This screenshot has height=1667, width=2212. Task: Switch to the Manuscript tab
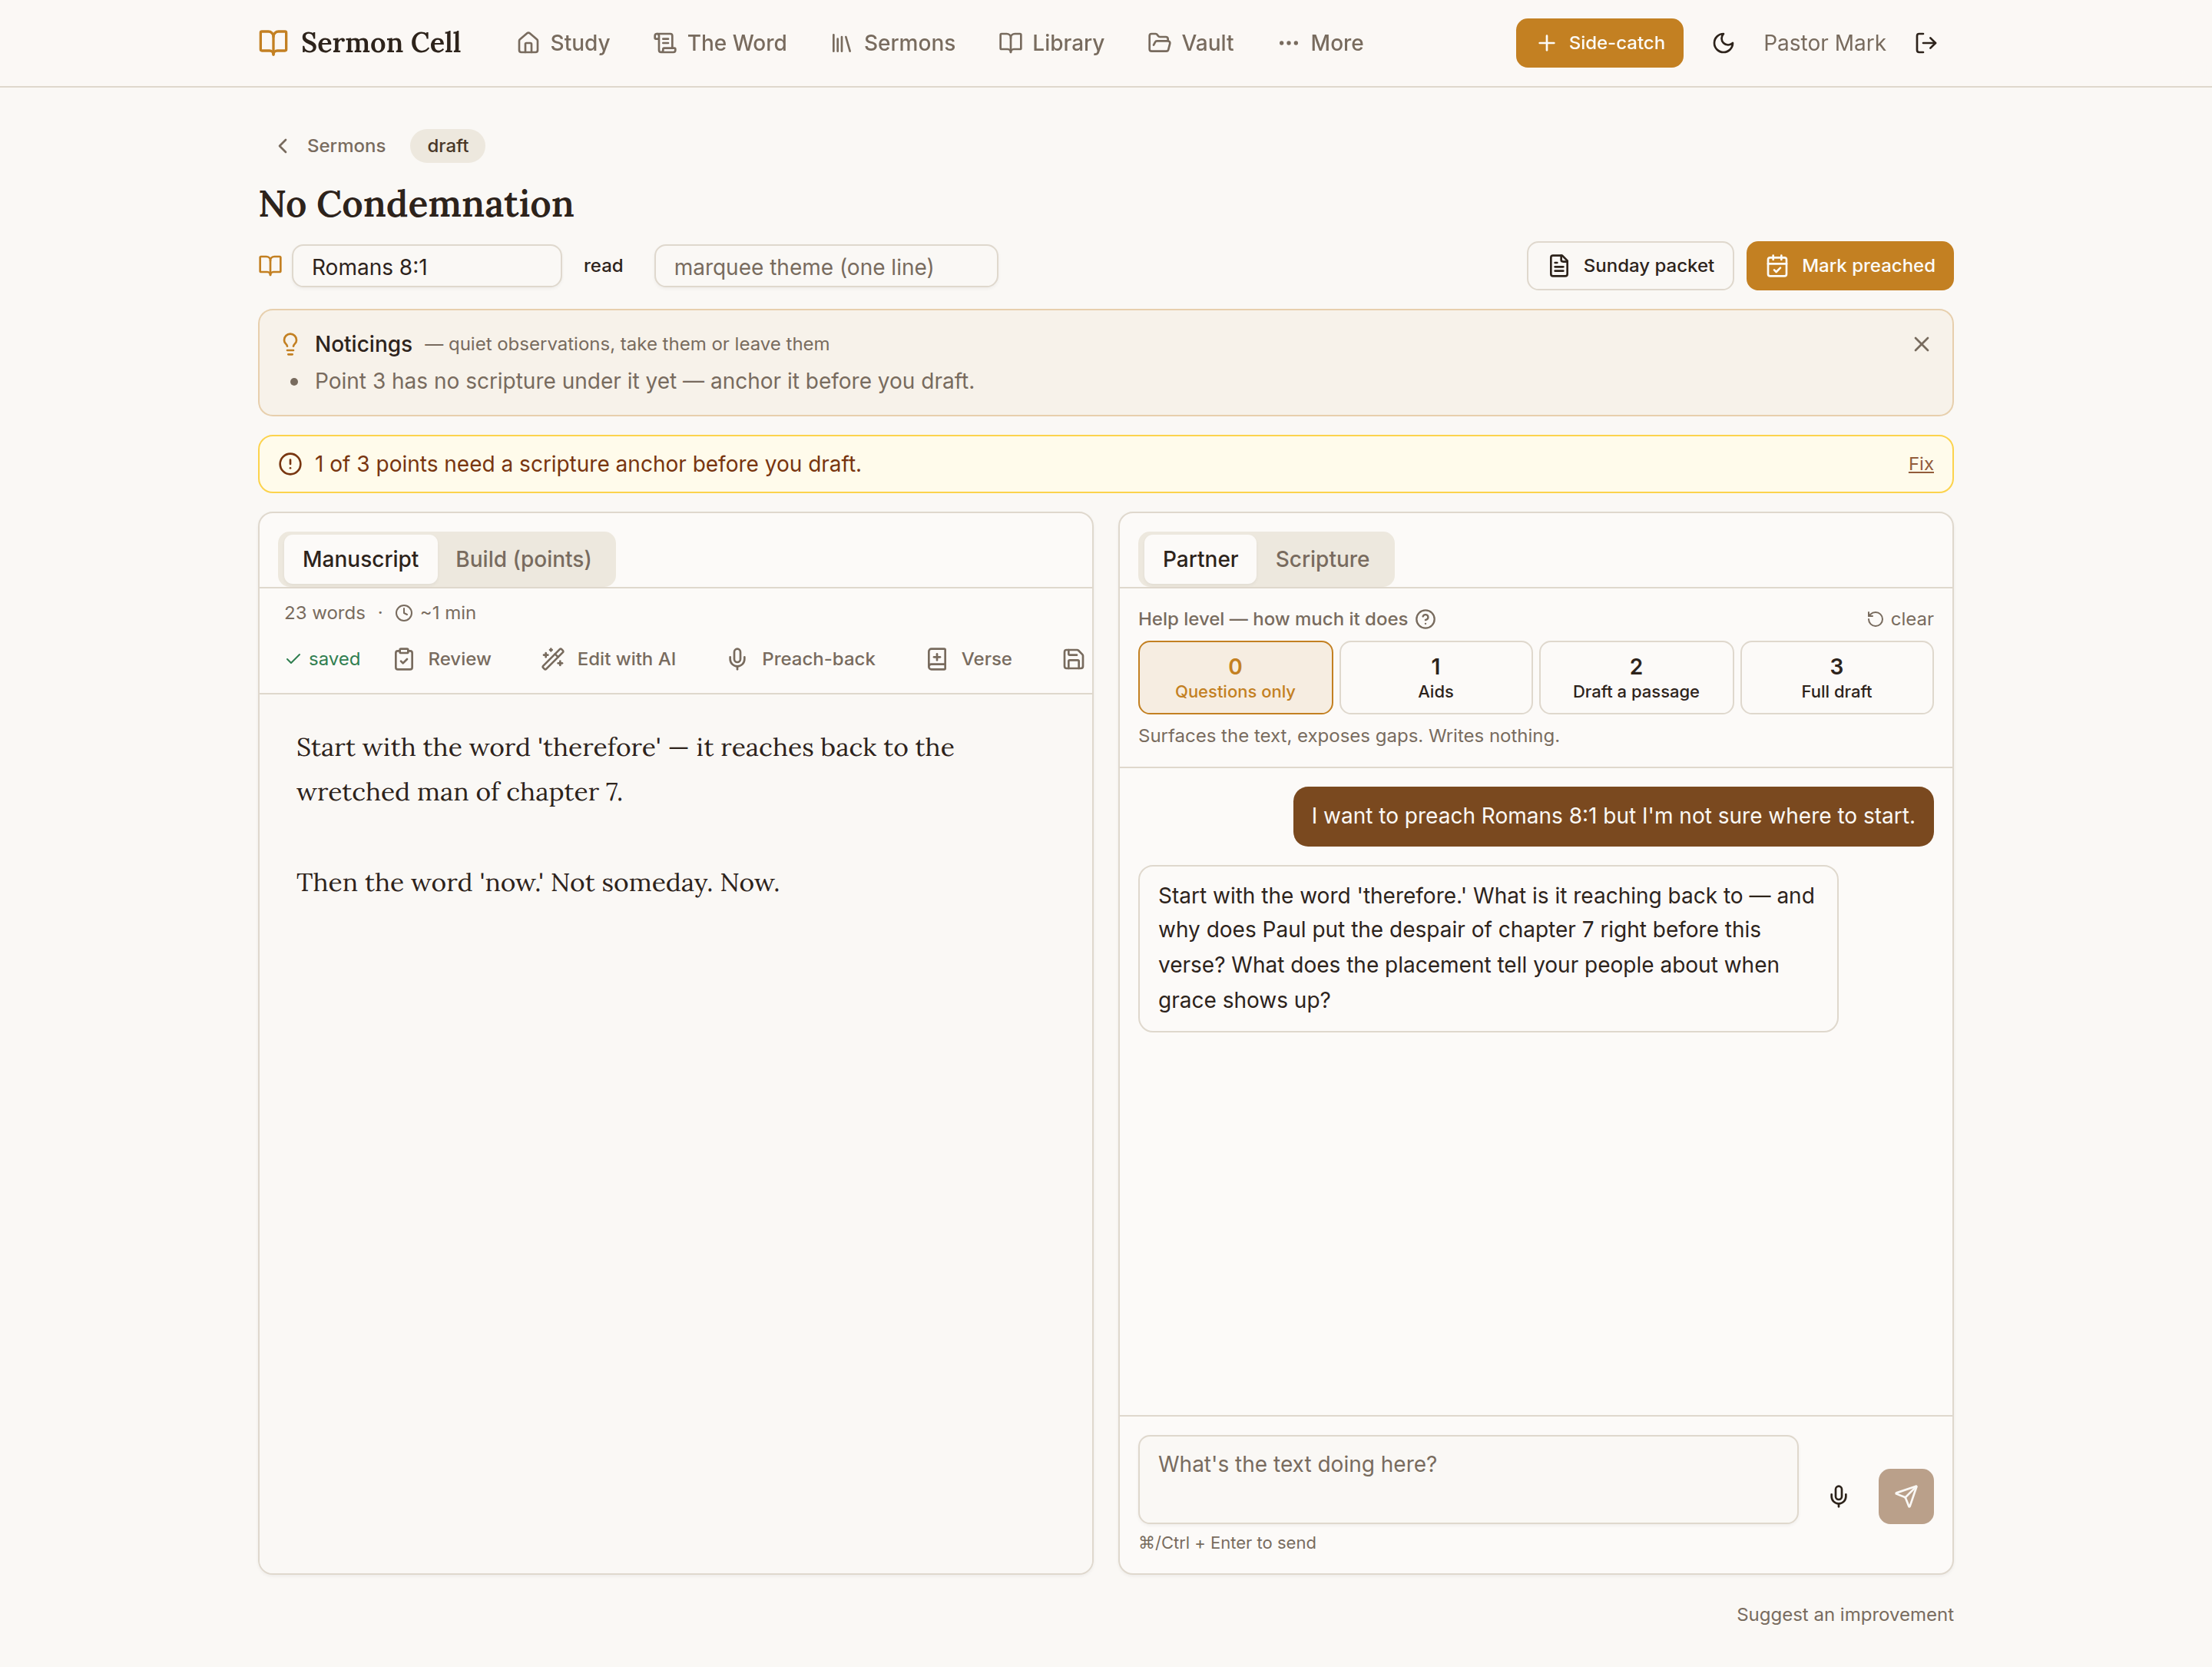[360, 559]
